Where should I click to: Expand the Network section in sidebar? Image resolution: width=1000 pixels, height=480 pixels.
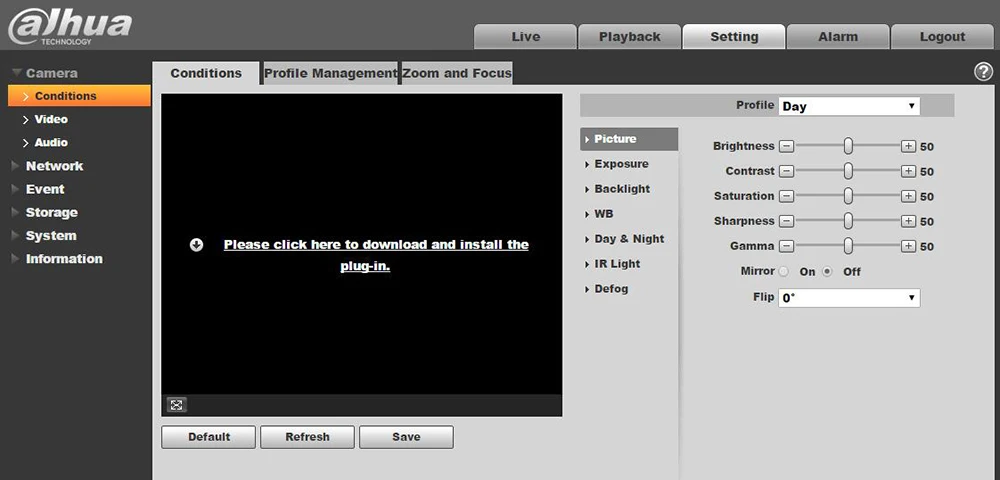pyautogui.click(x=48, y=166)
